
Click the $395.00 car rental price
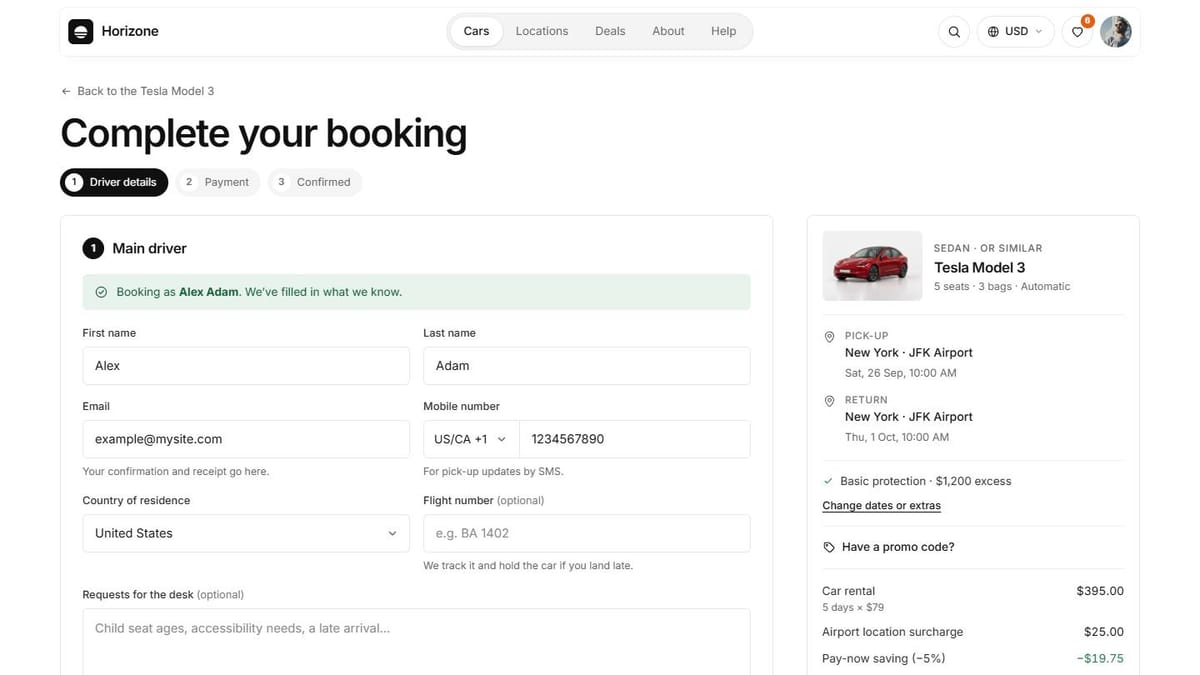[1100, 591]
